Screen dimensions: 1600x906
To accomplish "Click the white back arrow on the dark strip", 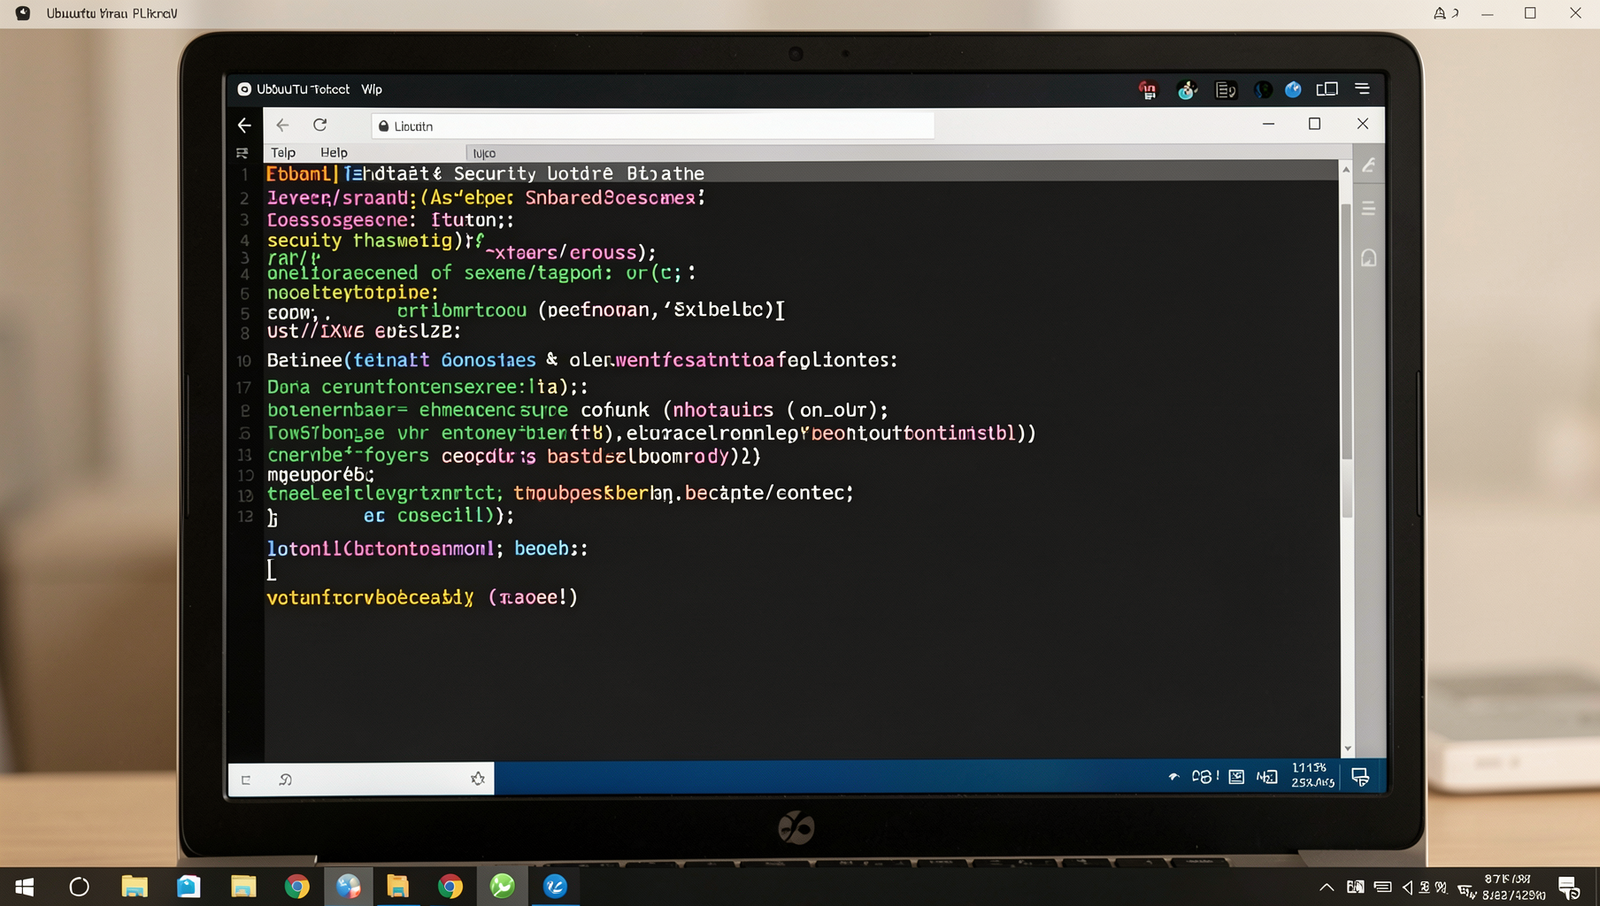I will pos(245,125).
